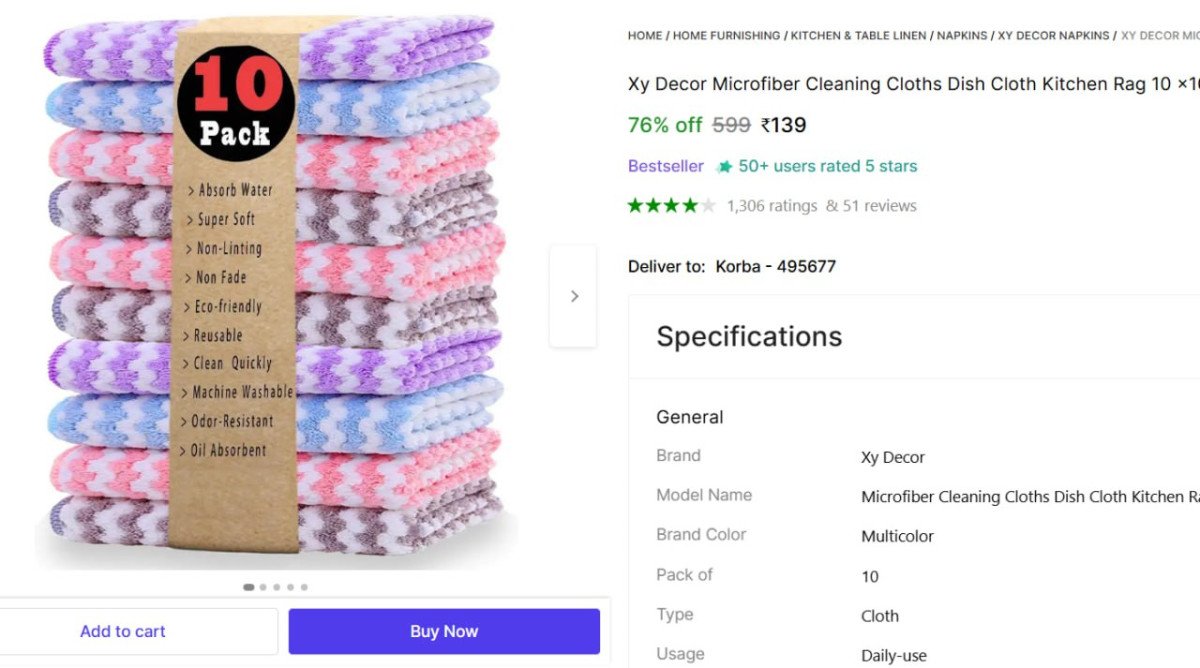This screenshot has height=668, width=1200.
Task: Select the first carousel dot
Action: point(249,587)
